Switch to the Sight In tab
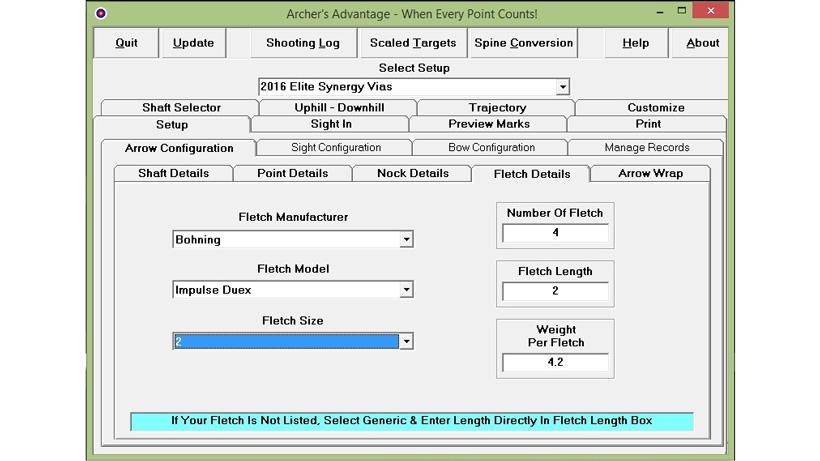This screenshot has height=461, width=820. pos(331,124)
